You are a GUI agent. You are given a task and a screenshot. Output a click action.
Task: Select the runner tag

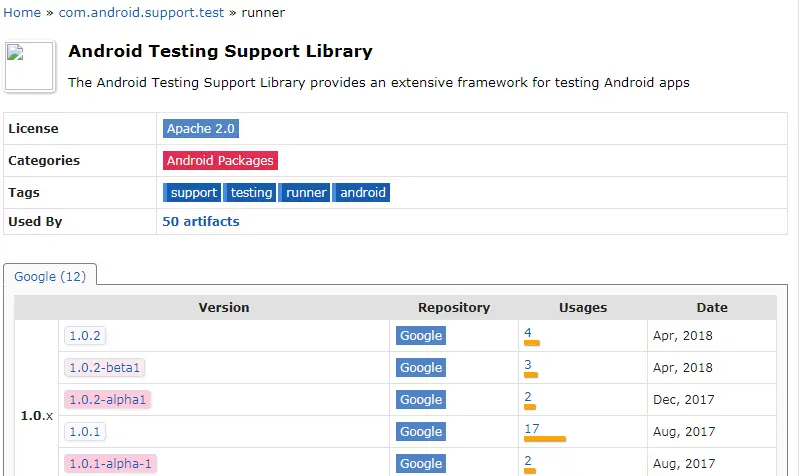click(304, 193)
